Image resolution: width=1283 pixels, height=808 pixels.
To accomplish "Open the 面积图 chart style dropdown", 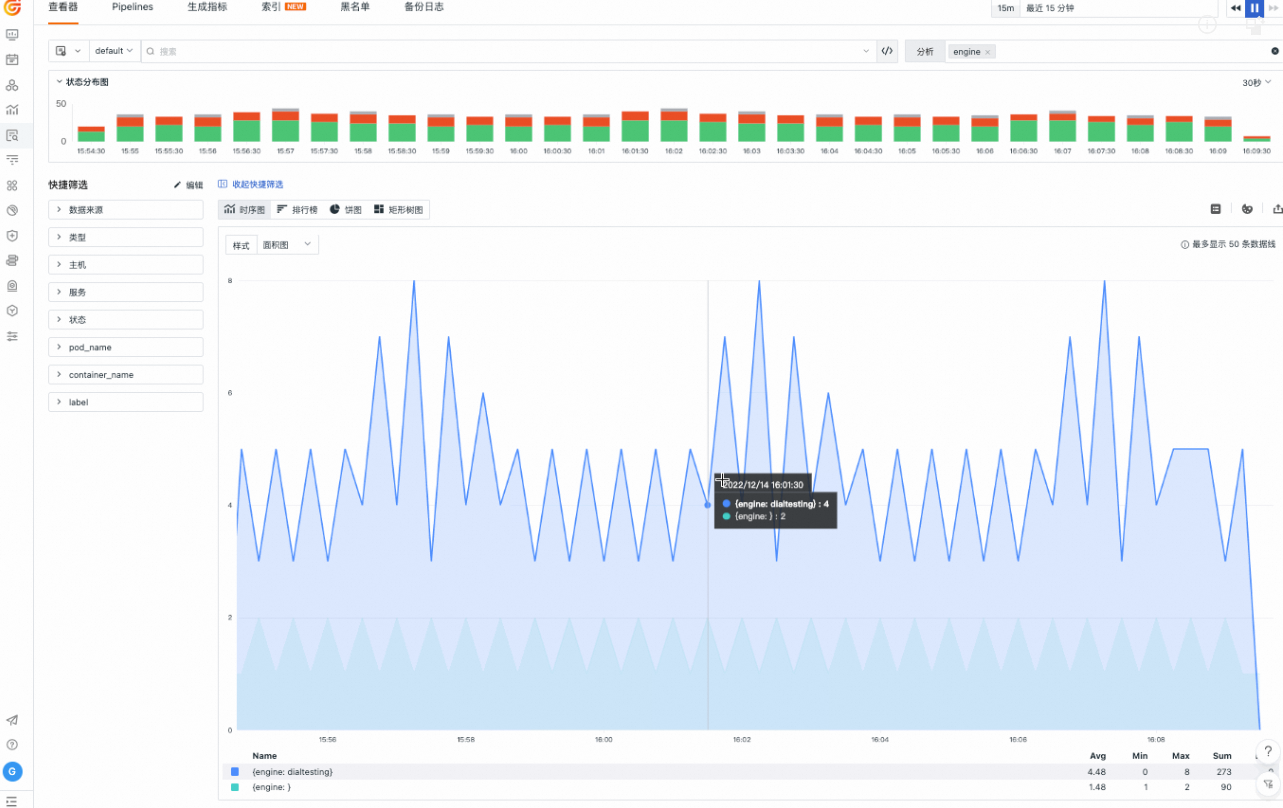I will click(288, 244).
